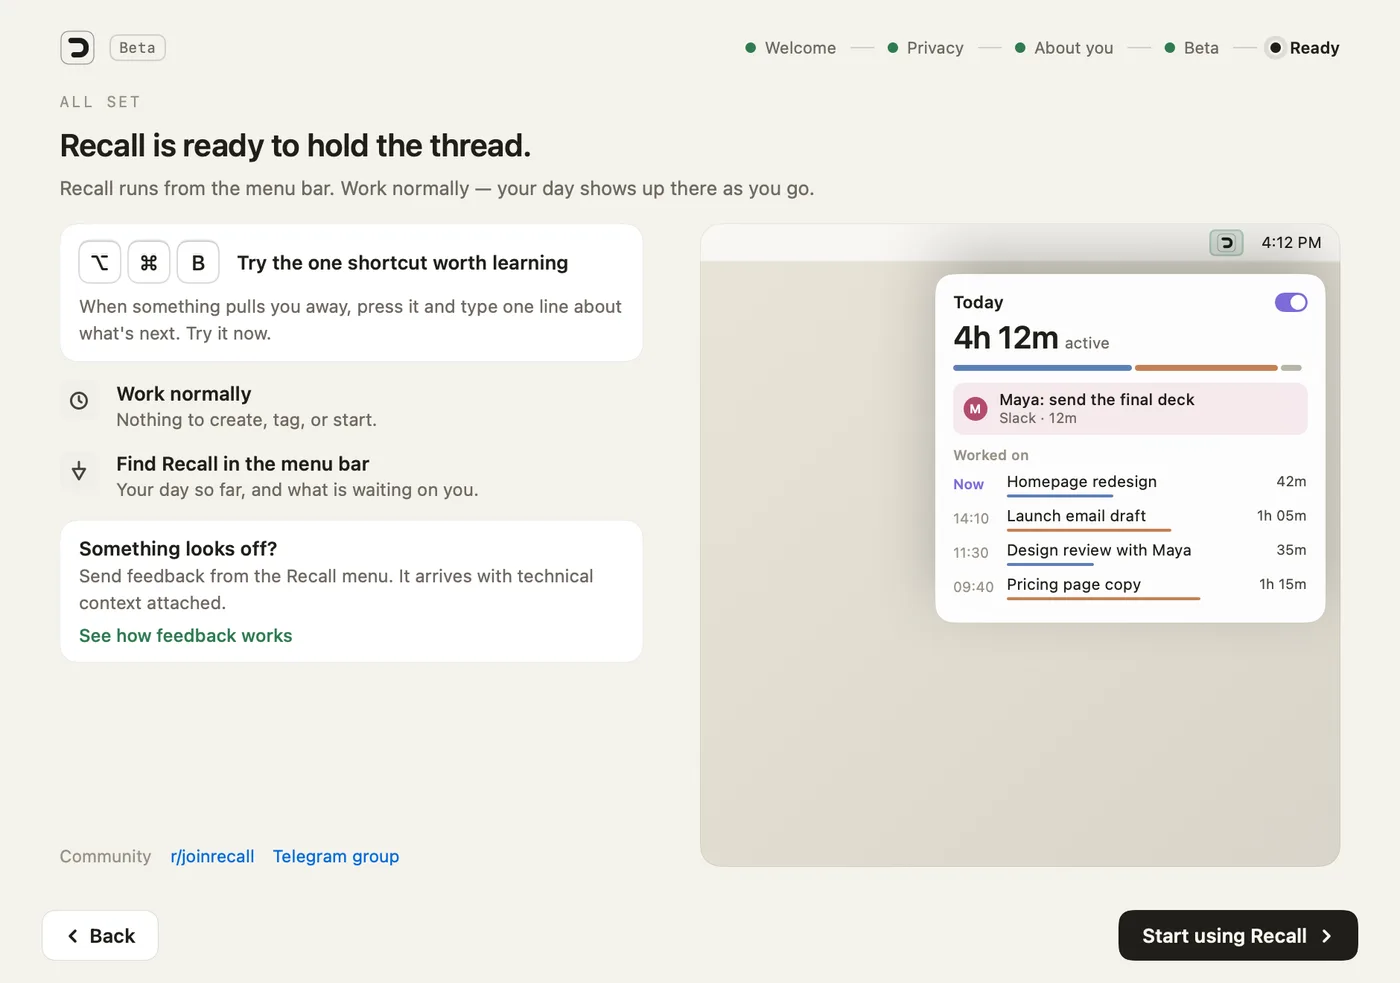Click the 4:12 PM menu bar clock
This screenshot has width=1400, height=983.
coord(1291,243)
